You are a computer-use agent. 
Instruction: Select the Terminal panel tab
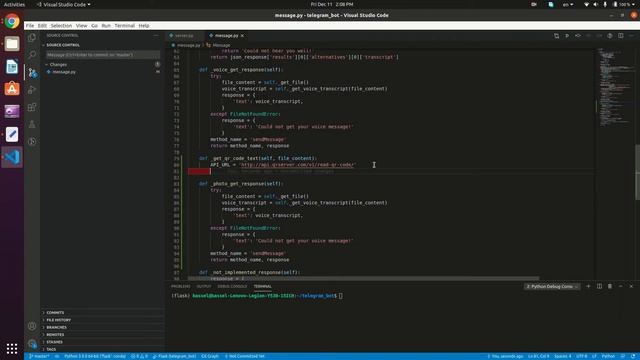262,287
